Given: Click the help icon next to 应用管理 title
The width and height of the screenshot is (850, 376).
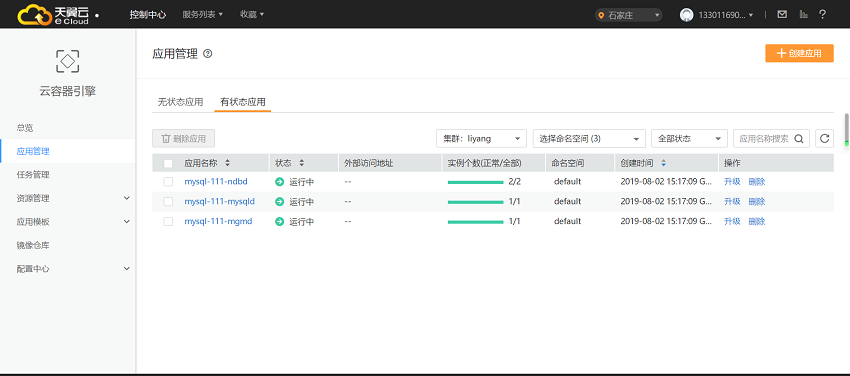Looking at the screenshot, I should pos(207,54).
